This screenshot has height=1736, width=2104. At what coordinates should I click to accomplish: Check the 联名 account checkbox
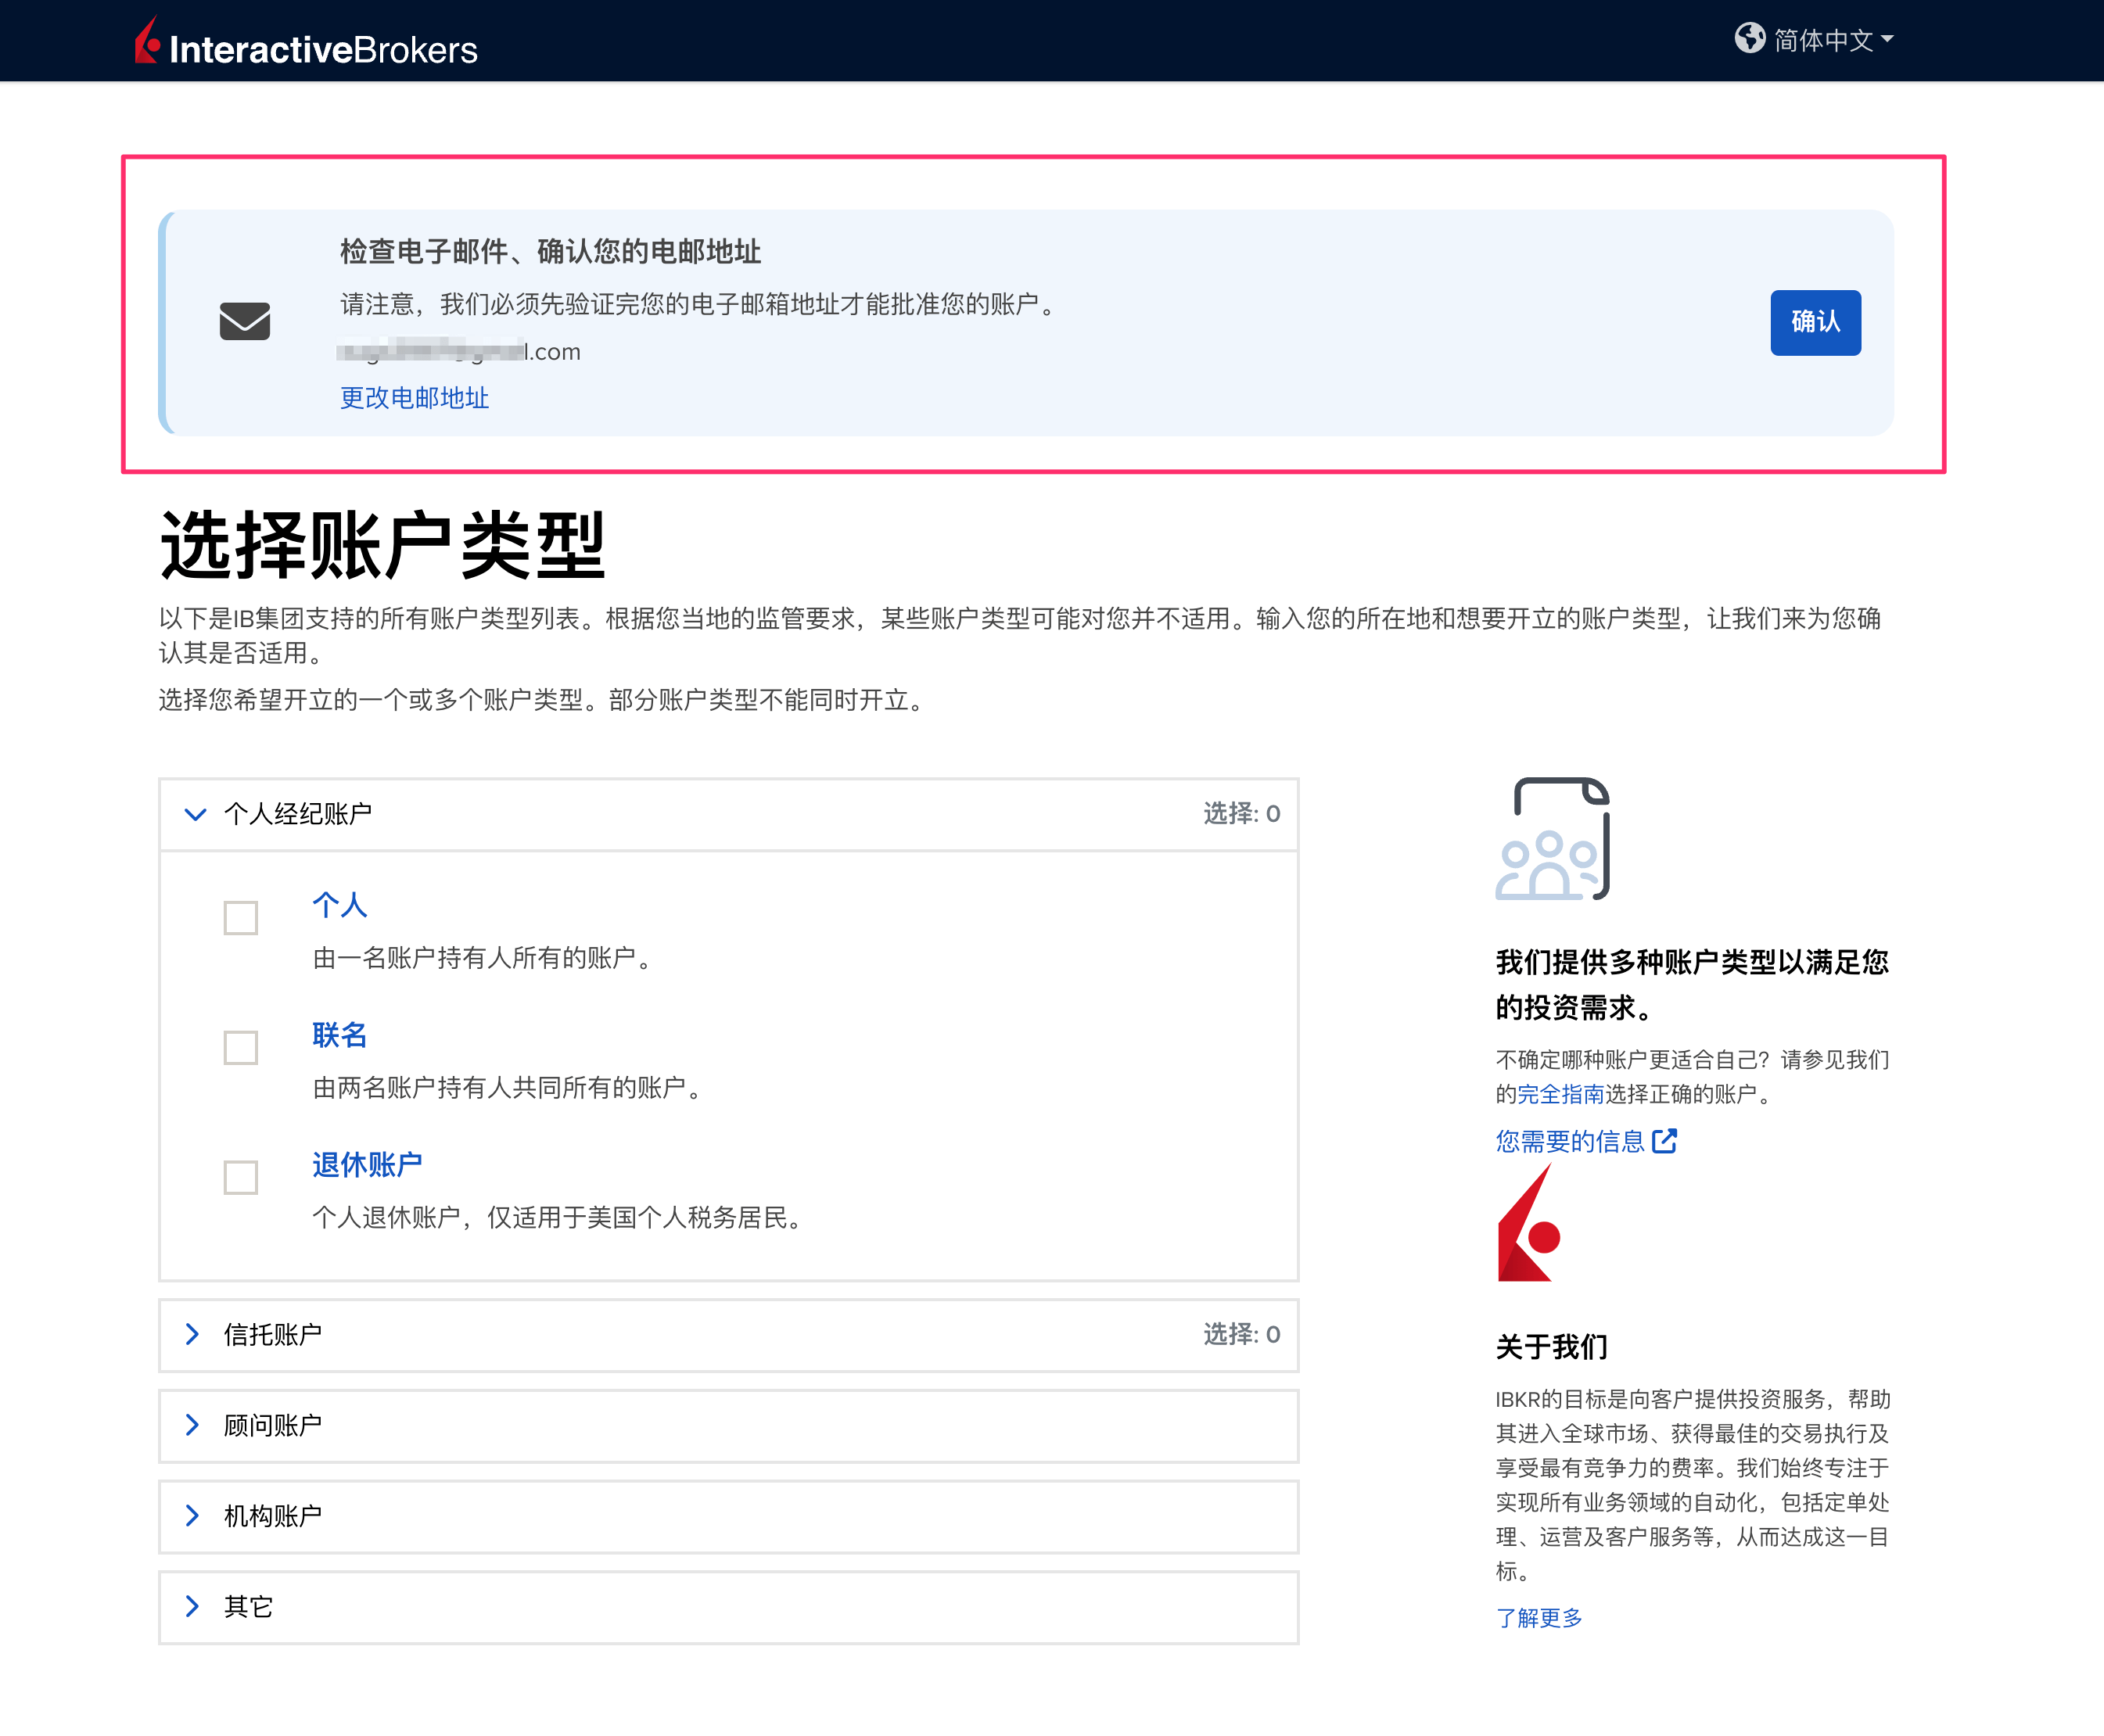point(240,1048)
